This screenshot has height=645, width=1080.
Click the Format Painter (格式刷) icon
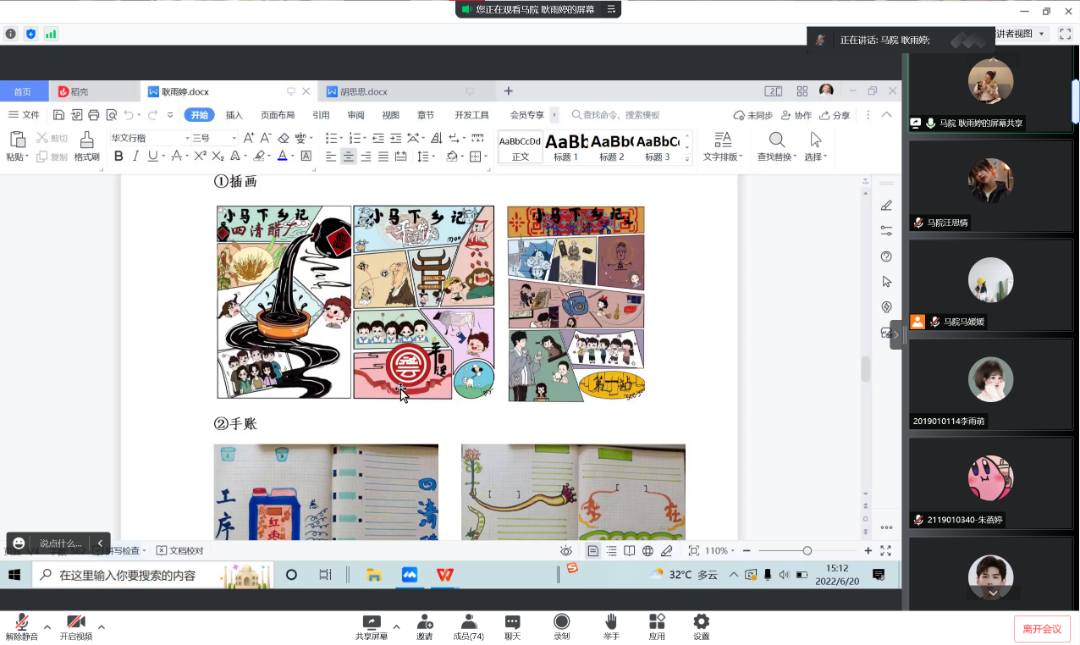pos(87,146)
